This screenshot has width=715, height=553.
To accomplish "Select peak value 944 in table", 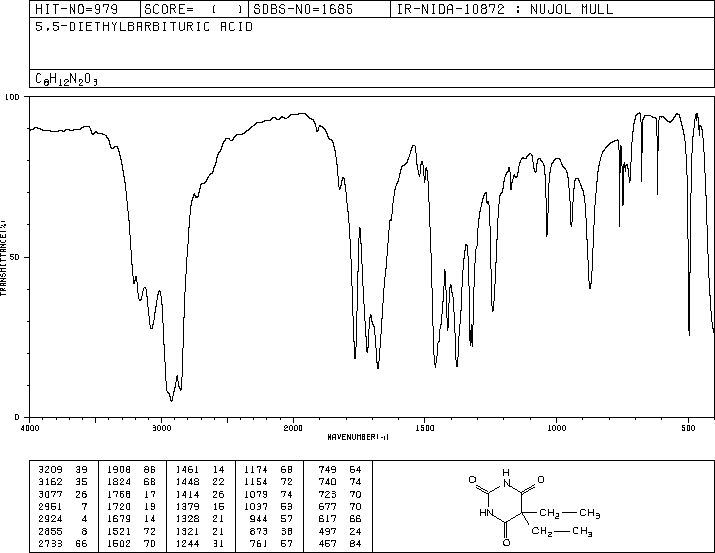I will coord(259,519).
